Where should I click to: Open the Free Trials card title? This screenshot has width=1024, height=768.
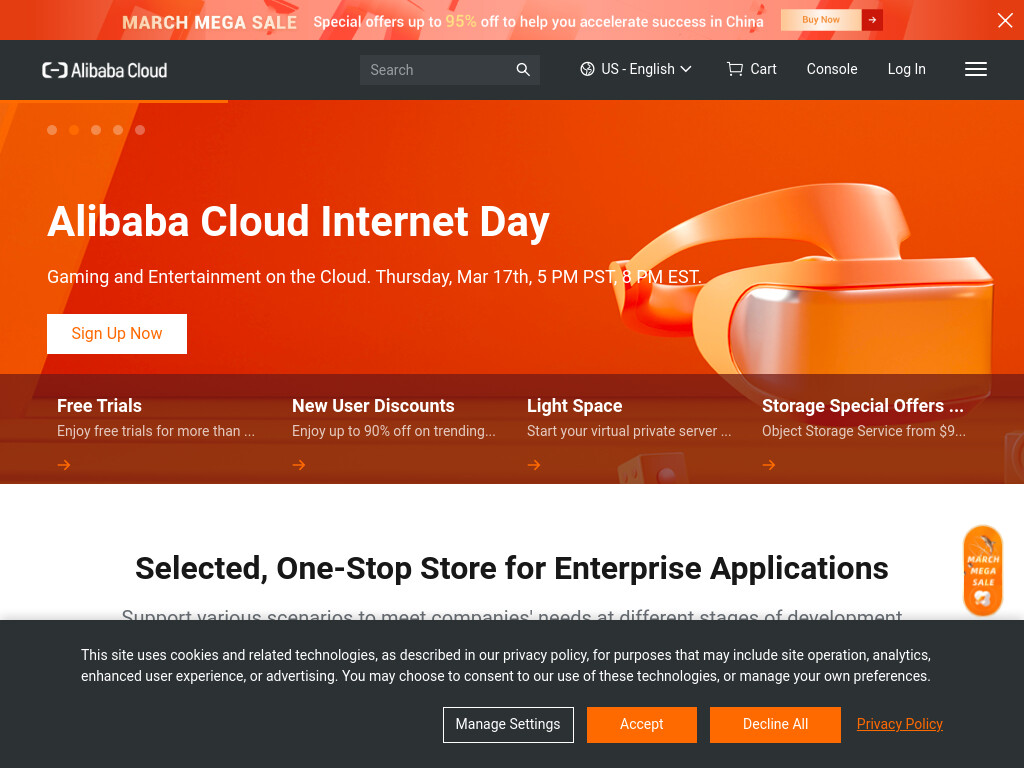click(x=99, y=406)
